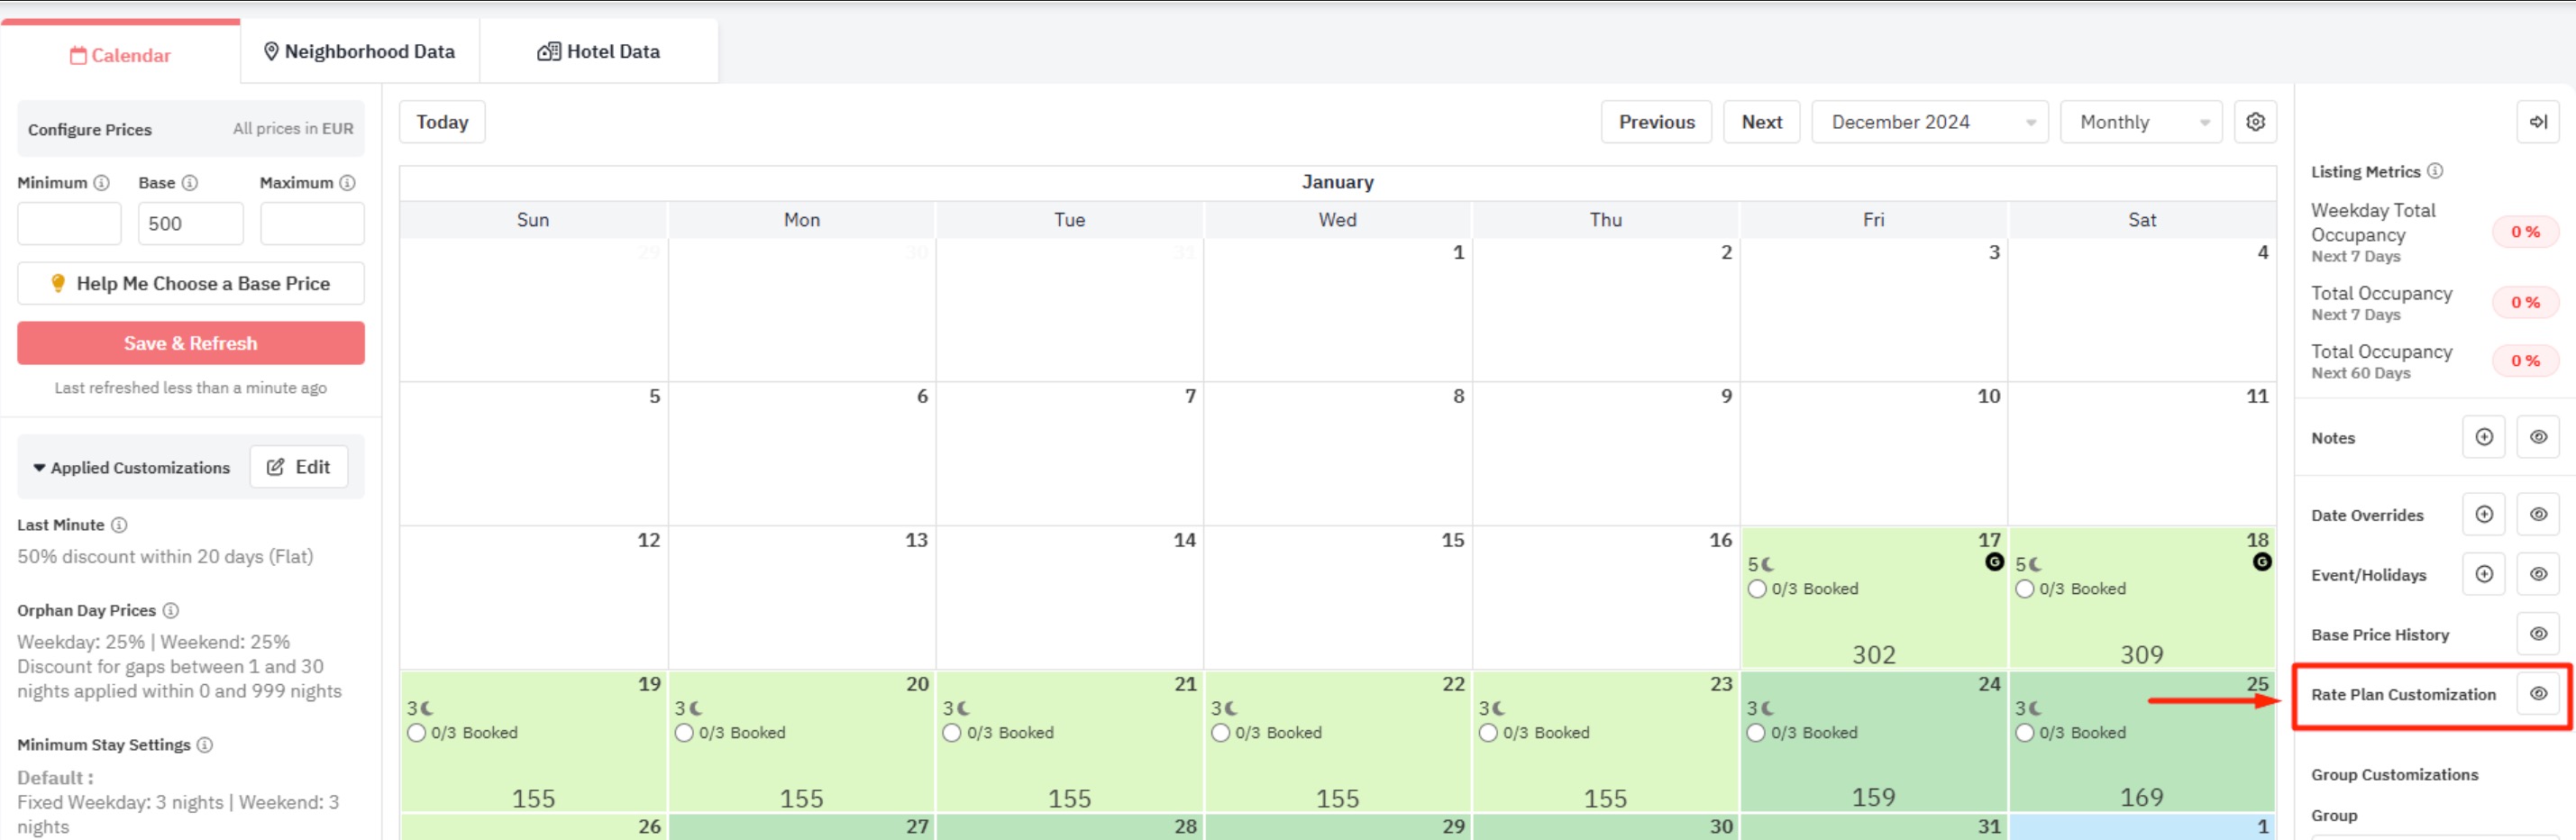Select the January 20 booking radio button
The width and height of the screenshot is (2576, 840).
click(684, 733)
